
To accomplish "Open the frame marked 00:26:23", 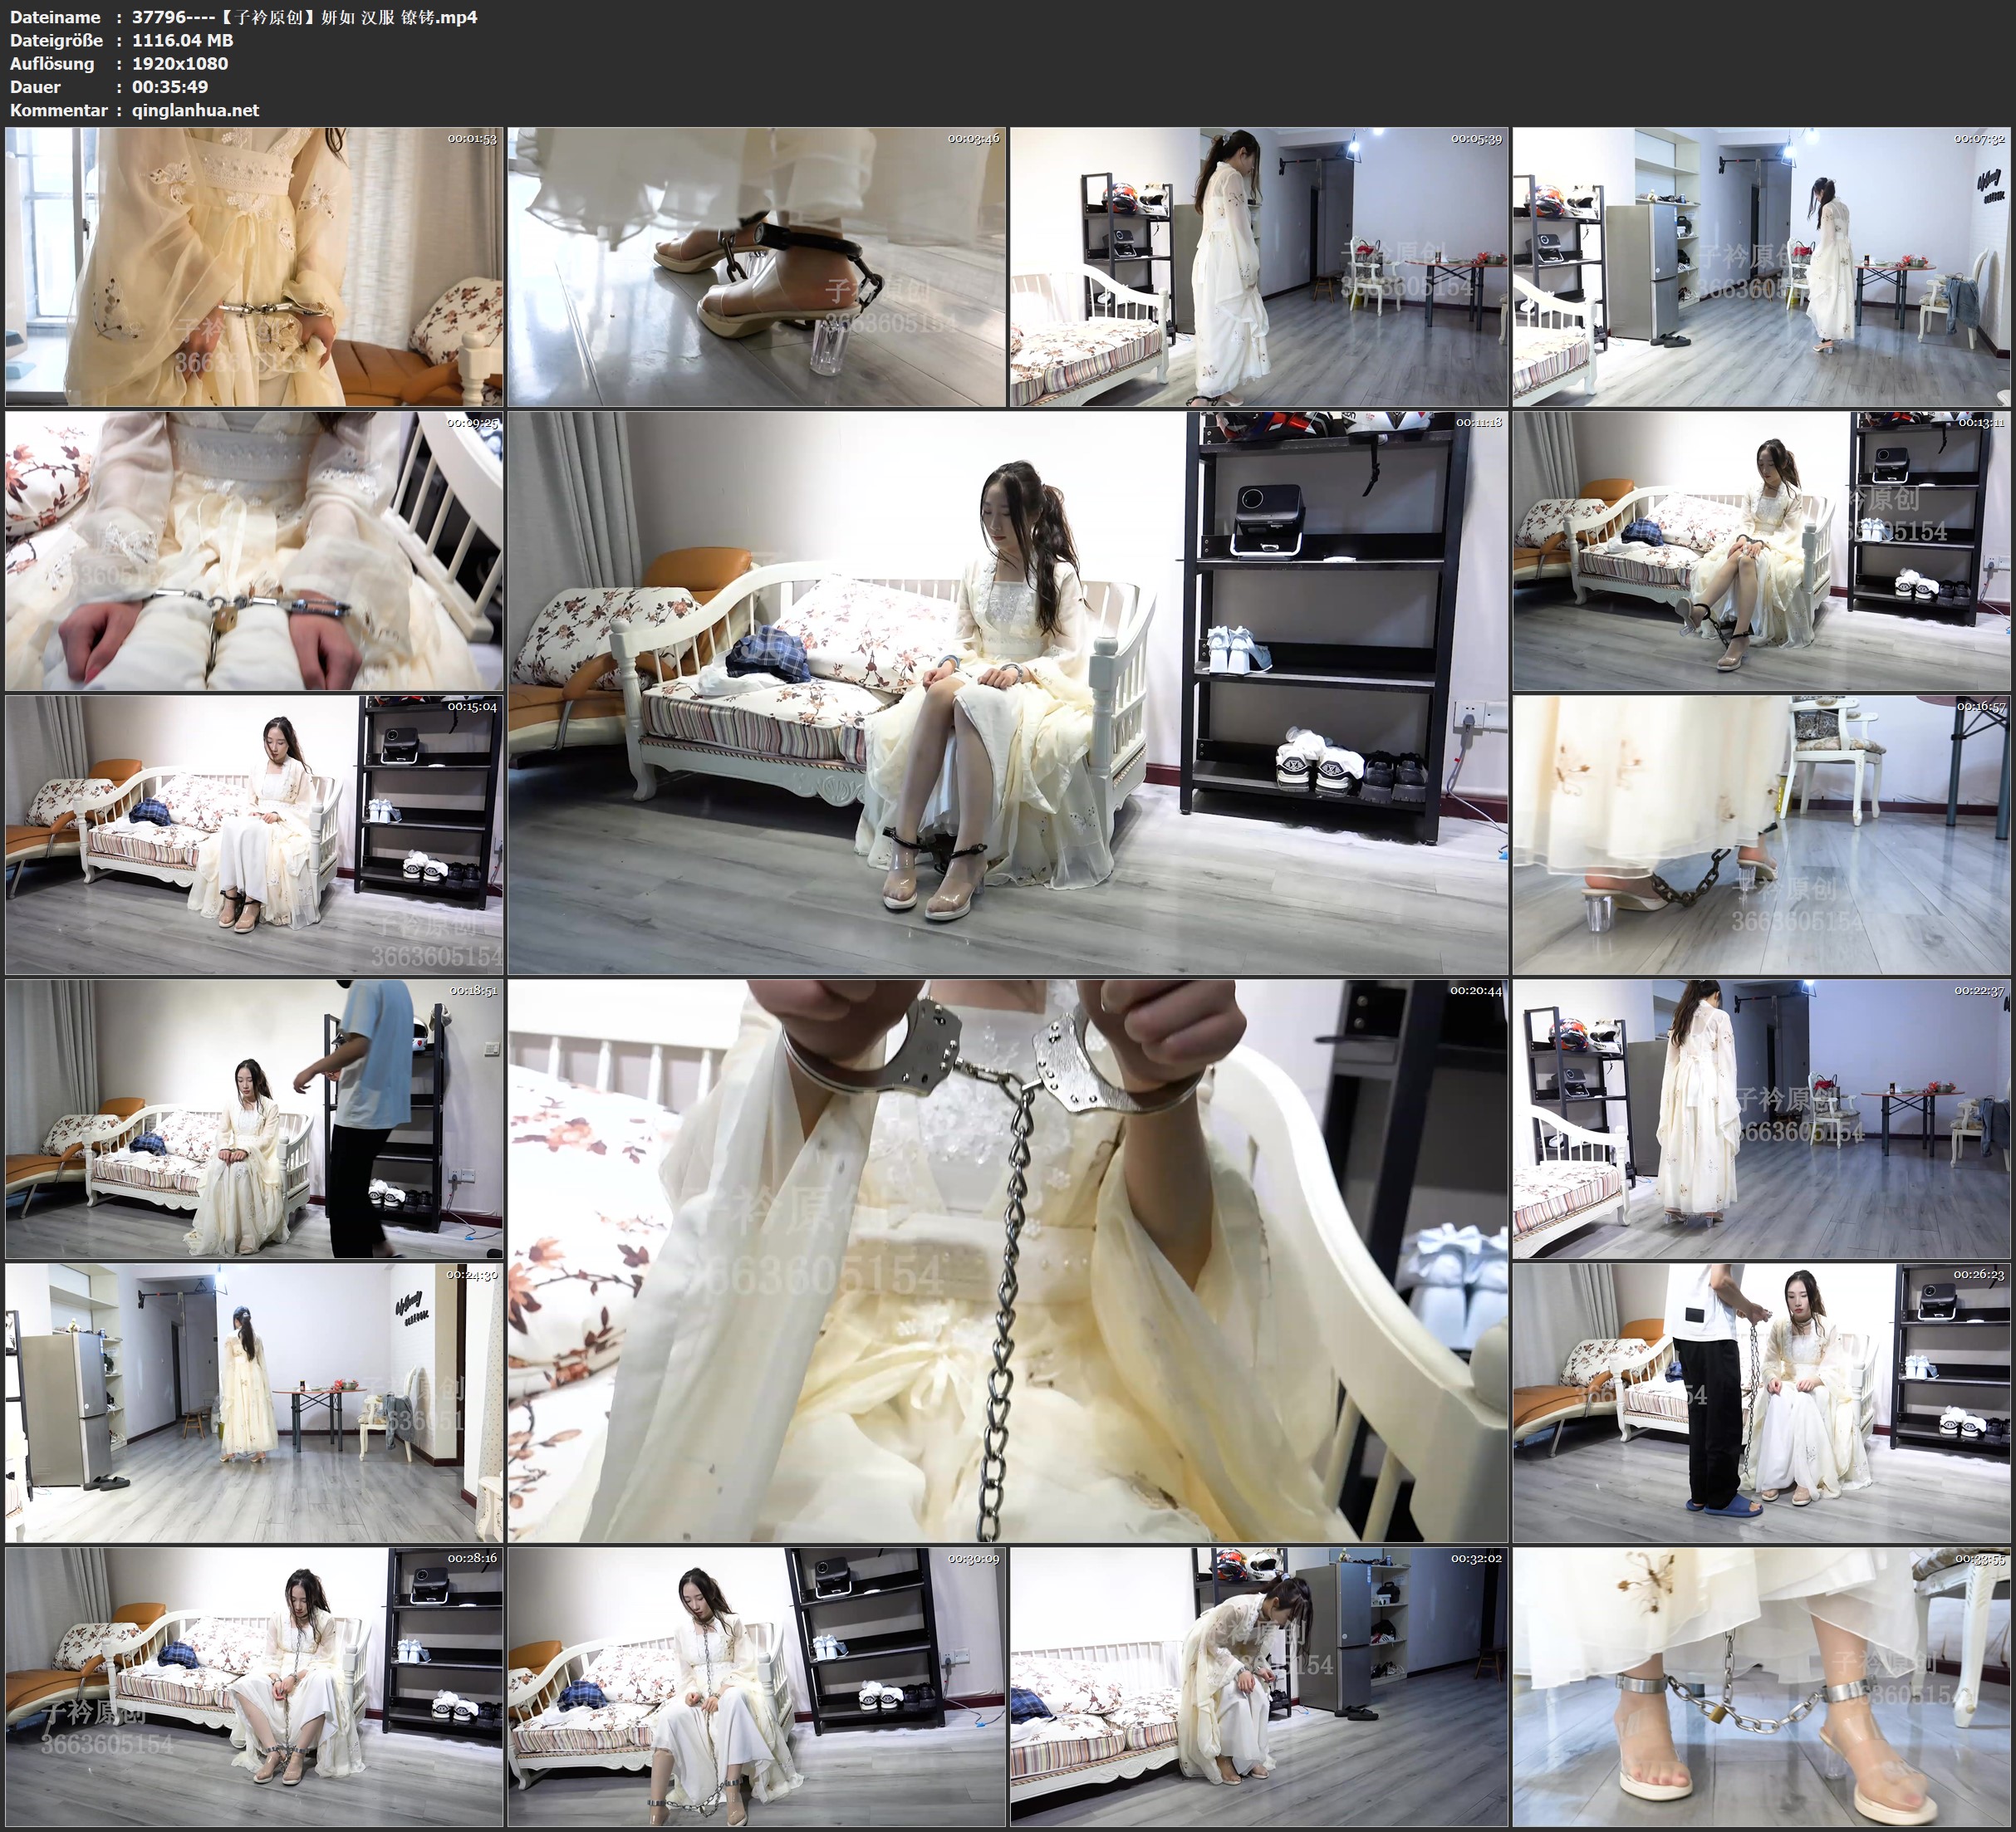I will [1761, 1403].
